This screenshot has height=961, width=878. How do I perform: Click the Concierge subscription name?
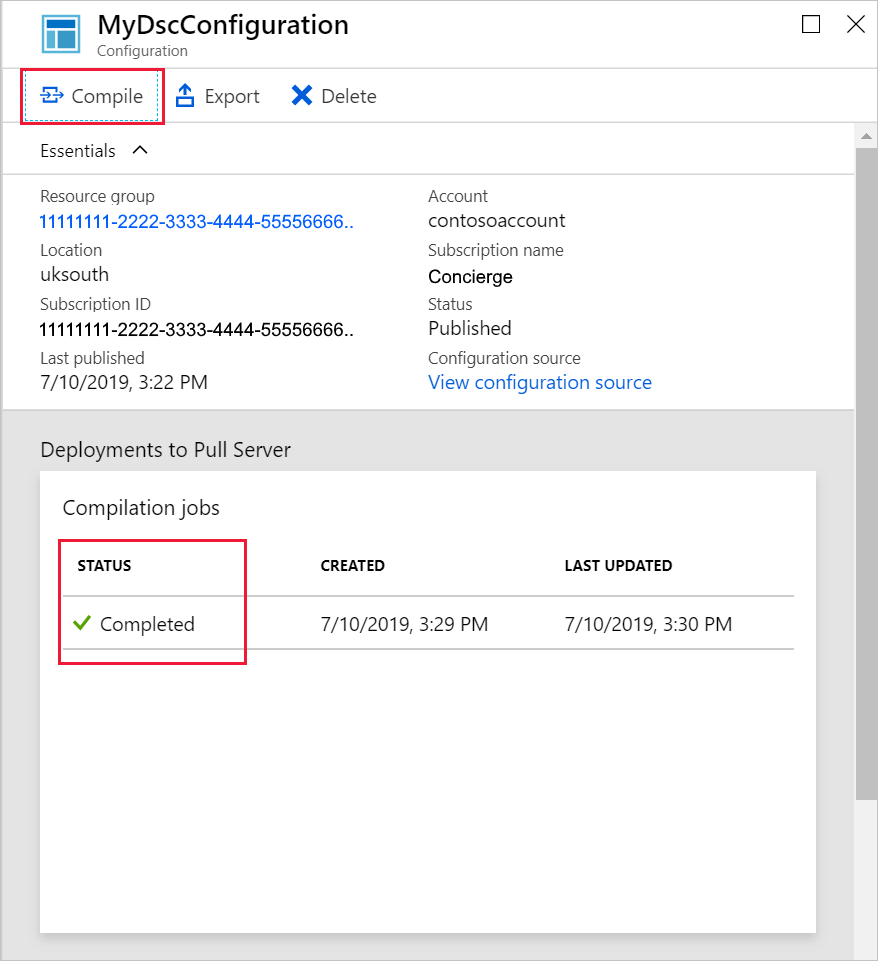471,277
